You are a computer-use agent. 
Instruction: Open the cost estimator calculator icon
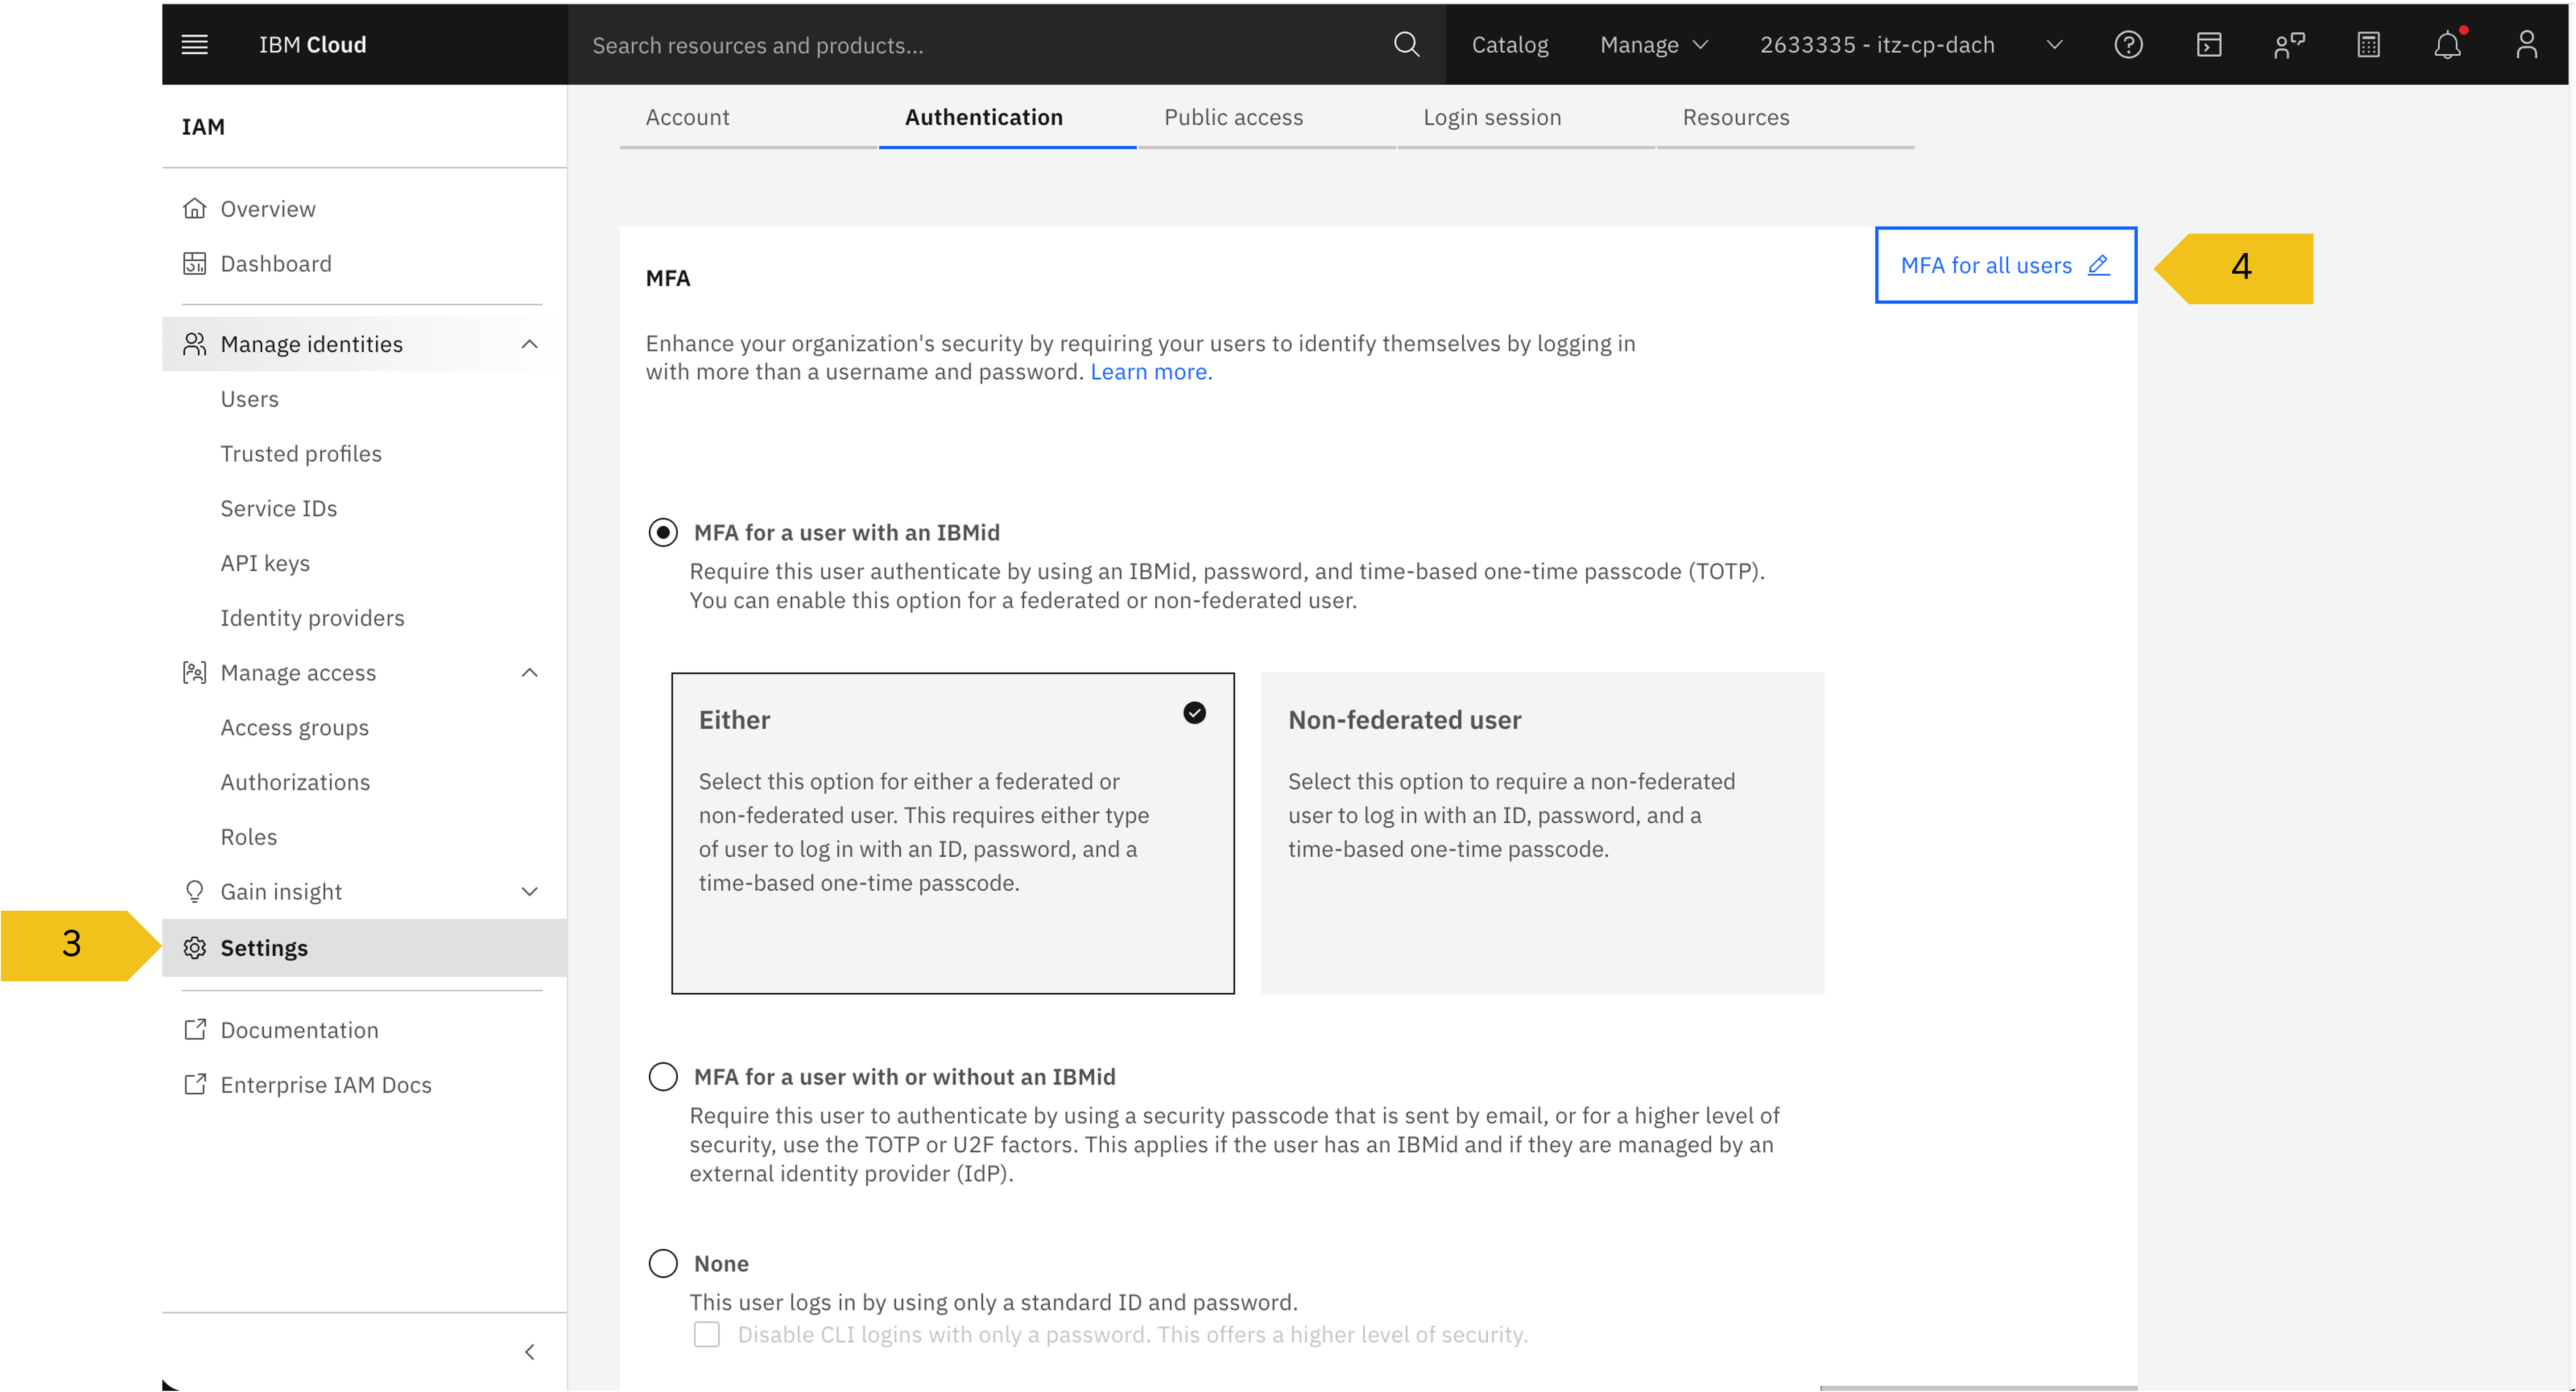[2368, 44]
